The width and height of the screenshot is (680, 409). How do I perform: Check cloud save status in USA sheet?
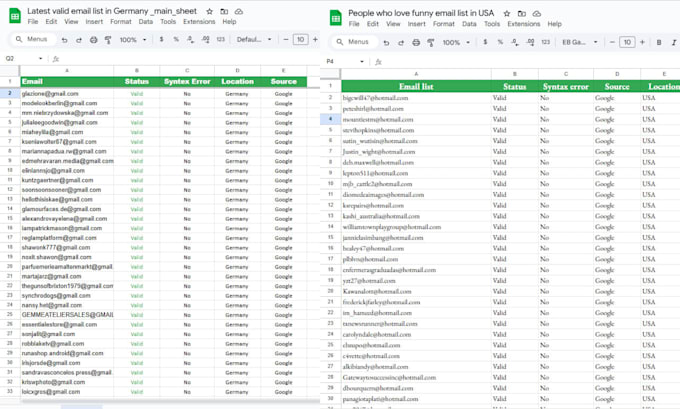point(537,13)
